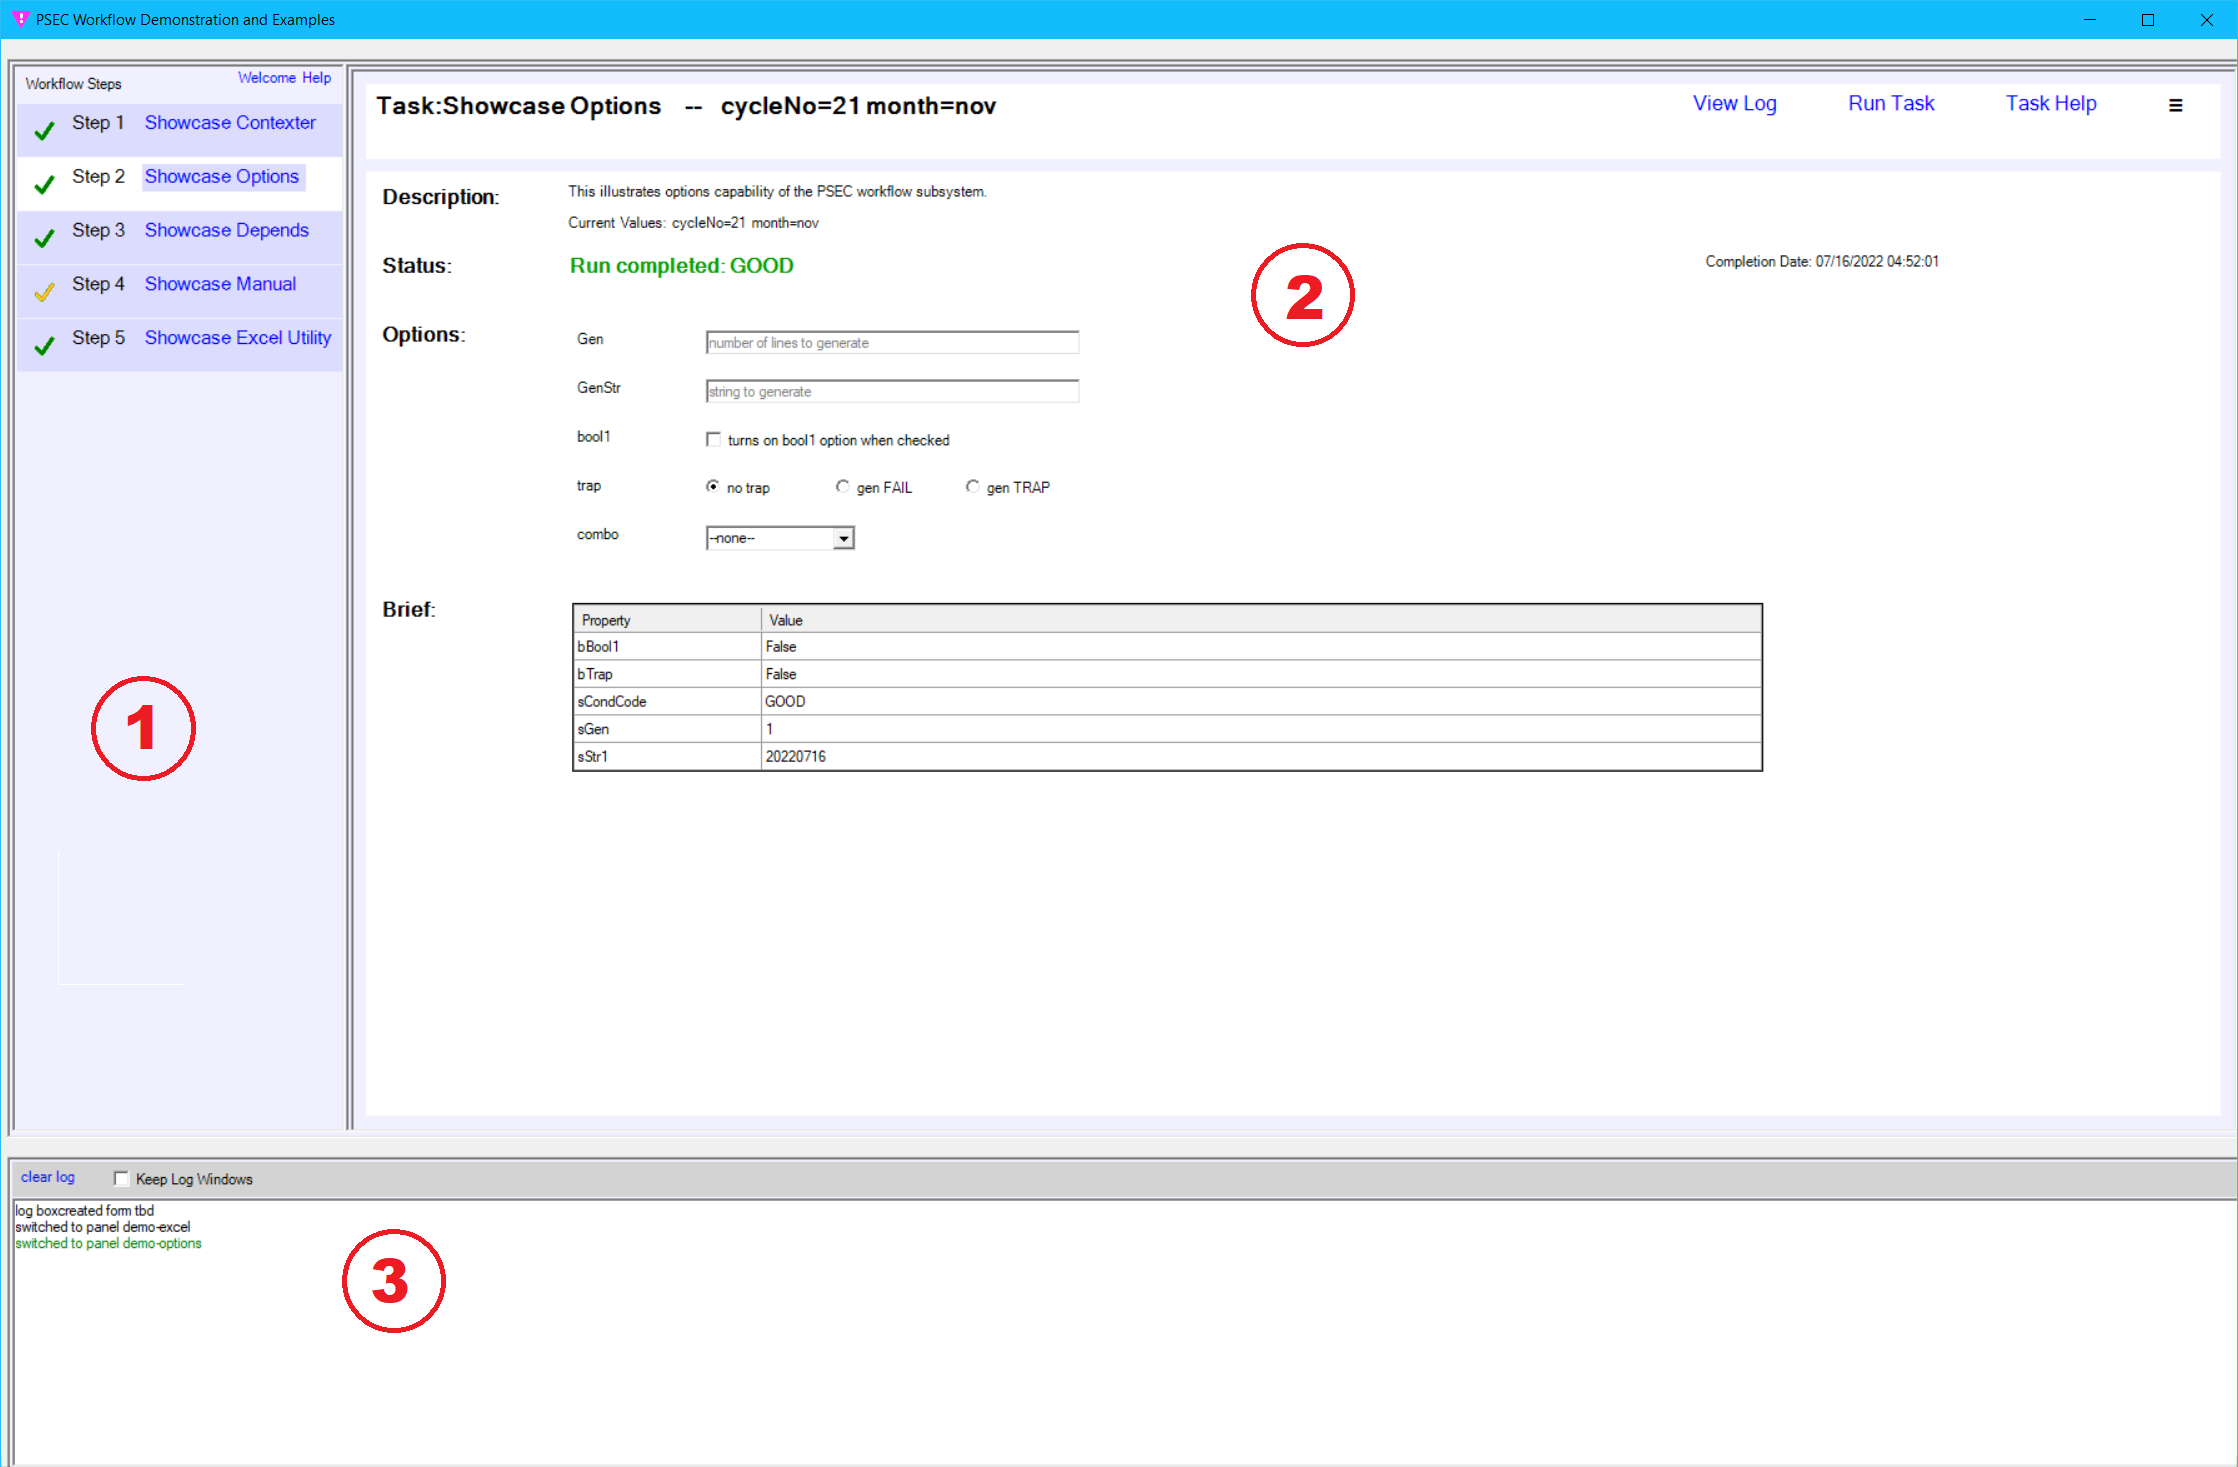2238x1467 pixels.
Task: Open Showcase Excel Utility step
Action: pos(237,338)
